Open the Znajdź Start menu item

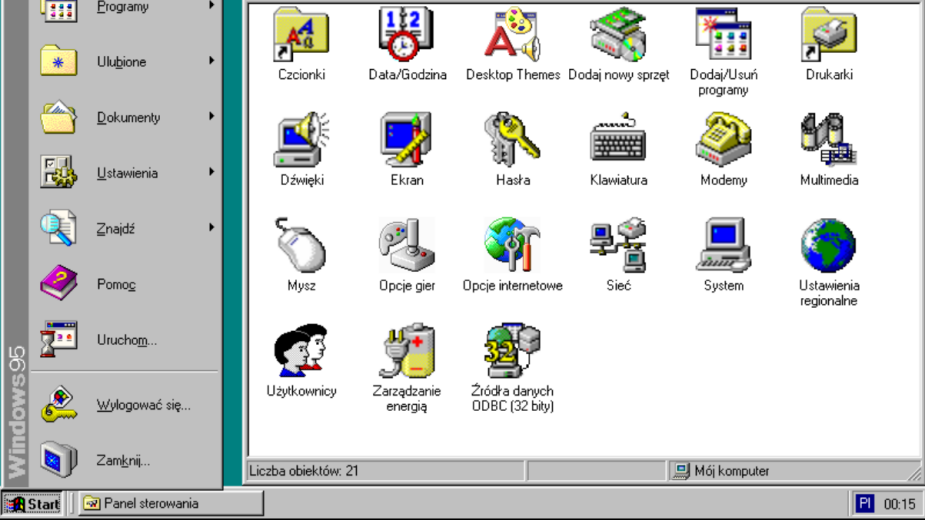pyautogui.click(x=126, y=228)
